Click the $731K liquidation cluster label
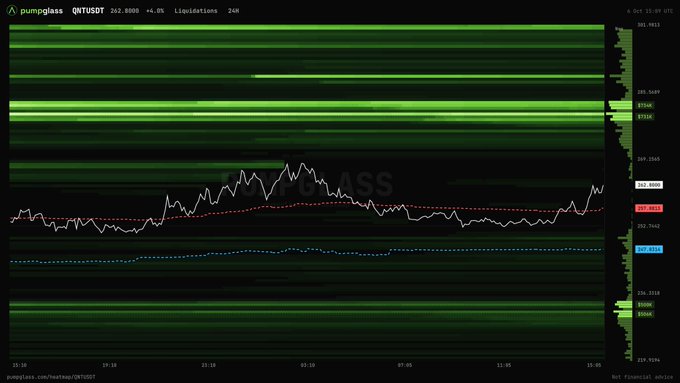The width and height of the screenshot is (680, 383). click(x=645, y=117)
